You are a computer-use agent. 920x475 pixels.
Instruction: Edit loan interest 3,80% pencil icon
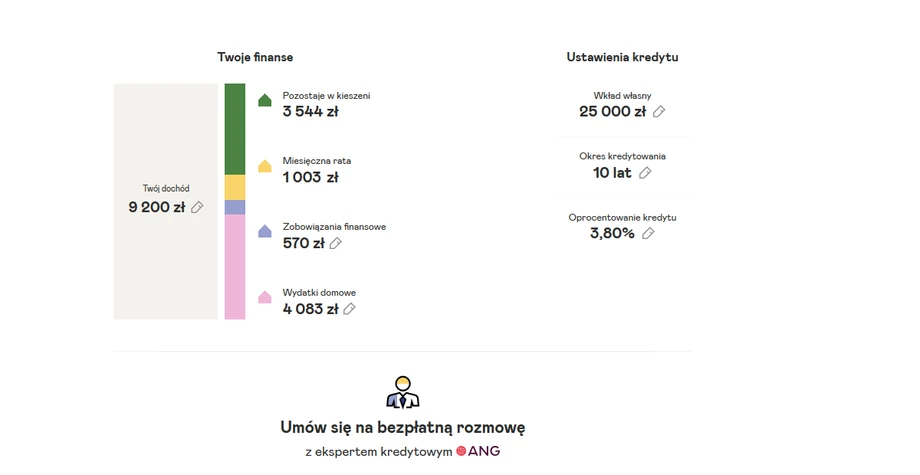648,233
